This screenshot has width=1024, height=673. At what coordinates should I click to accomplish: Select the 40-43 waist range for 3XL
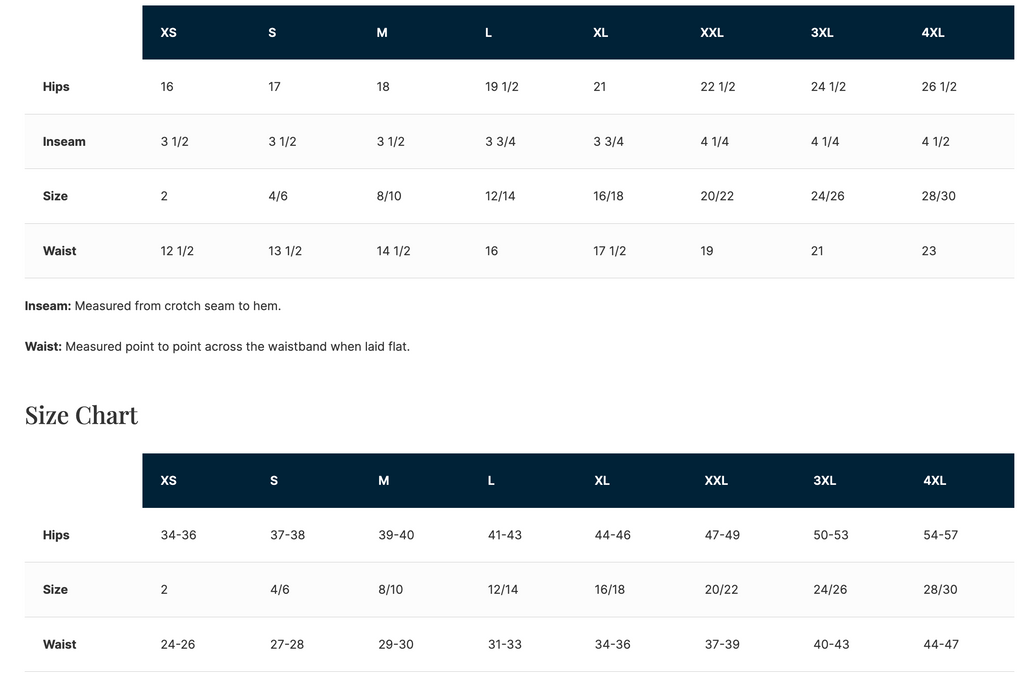point(831,644)
